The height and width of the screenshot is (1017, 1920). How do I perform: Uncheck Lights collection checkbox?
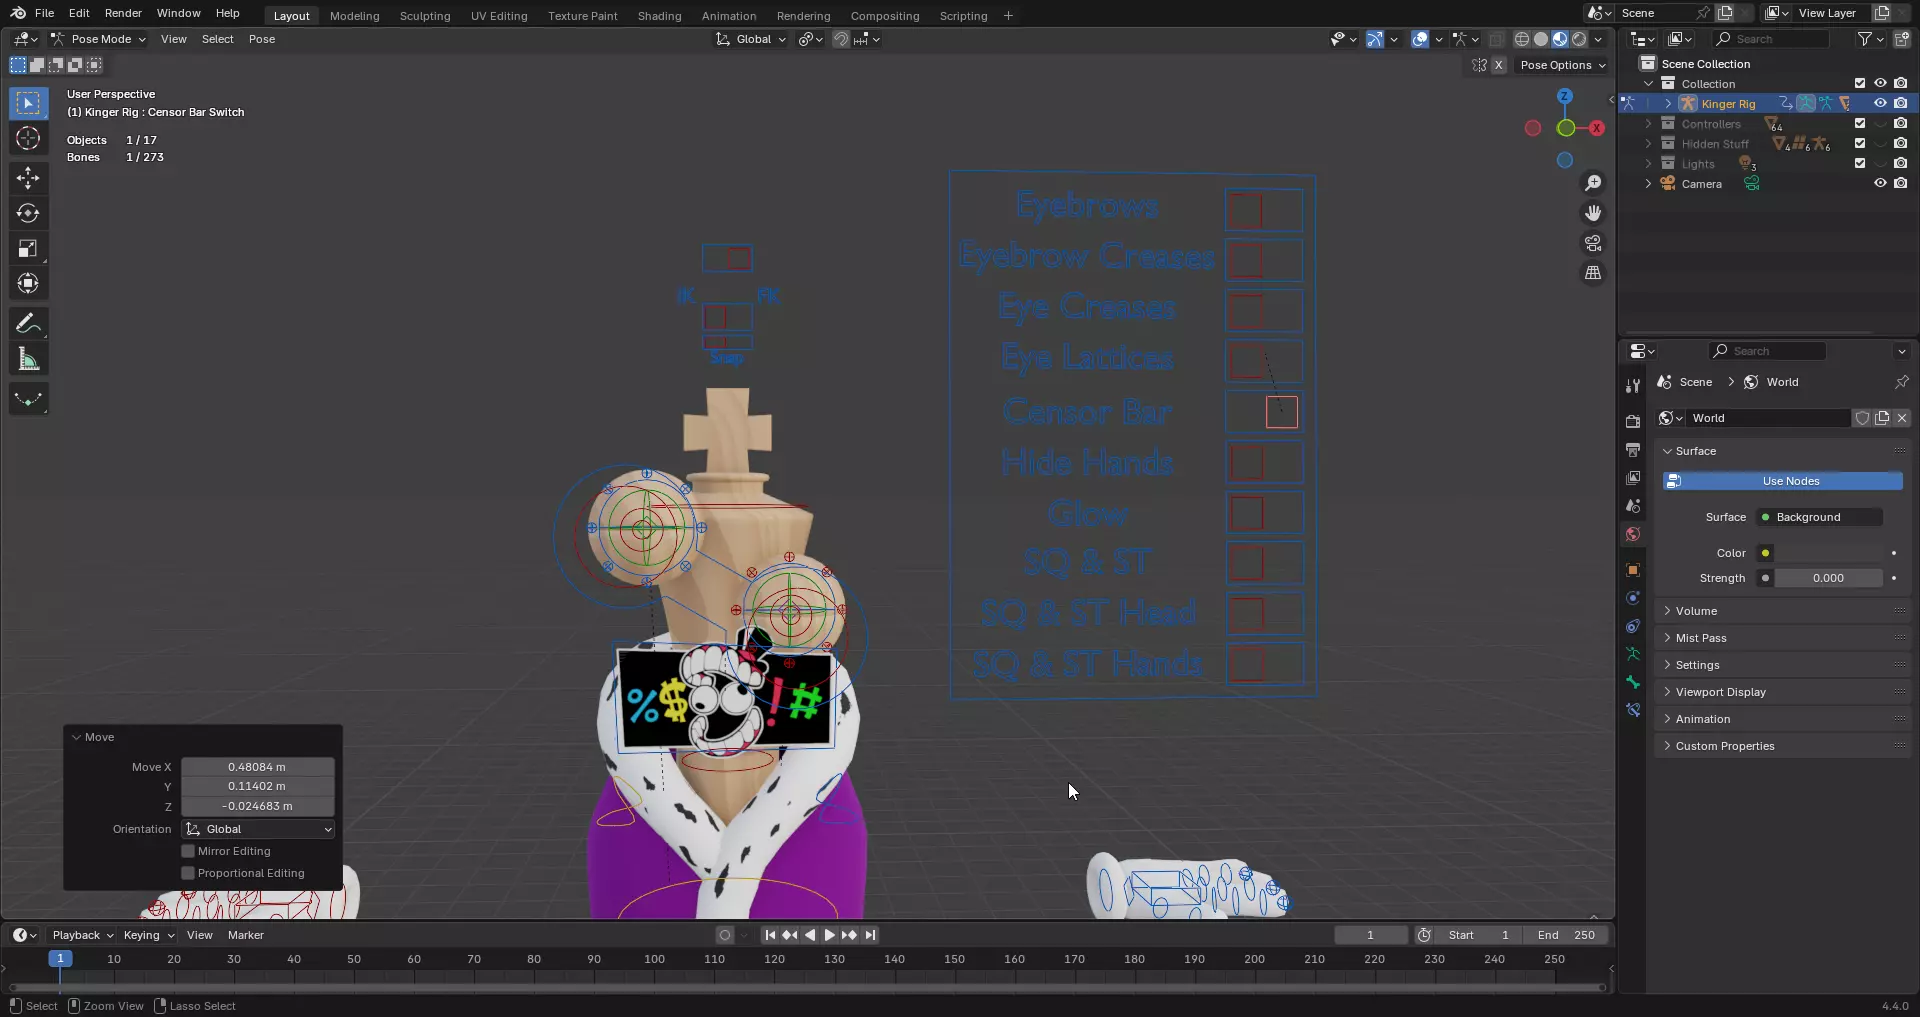[1860, 163]
